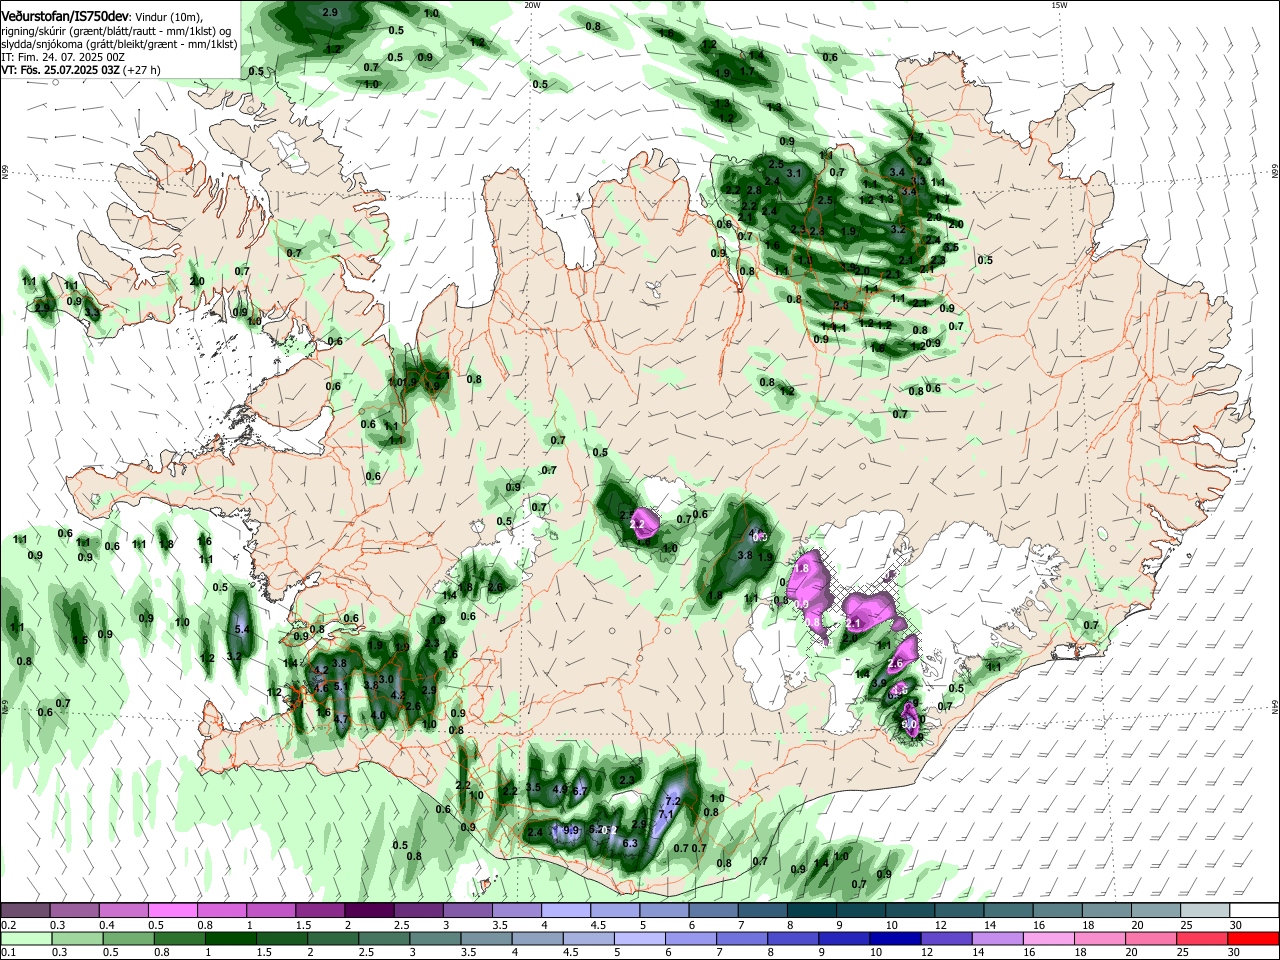Click the 7.1 precipitation value on the map

[x=666, y=816]
